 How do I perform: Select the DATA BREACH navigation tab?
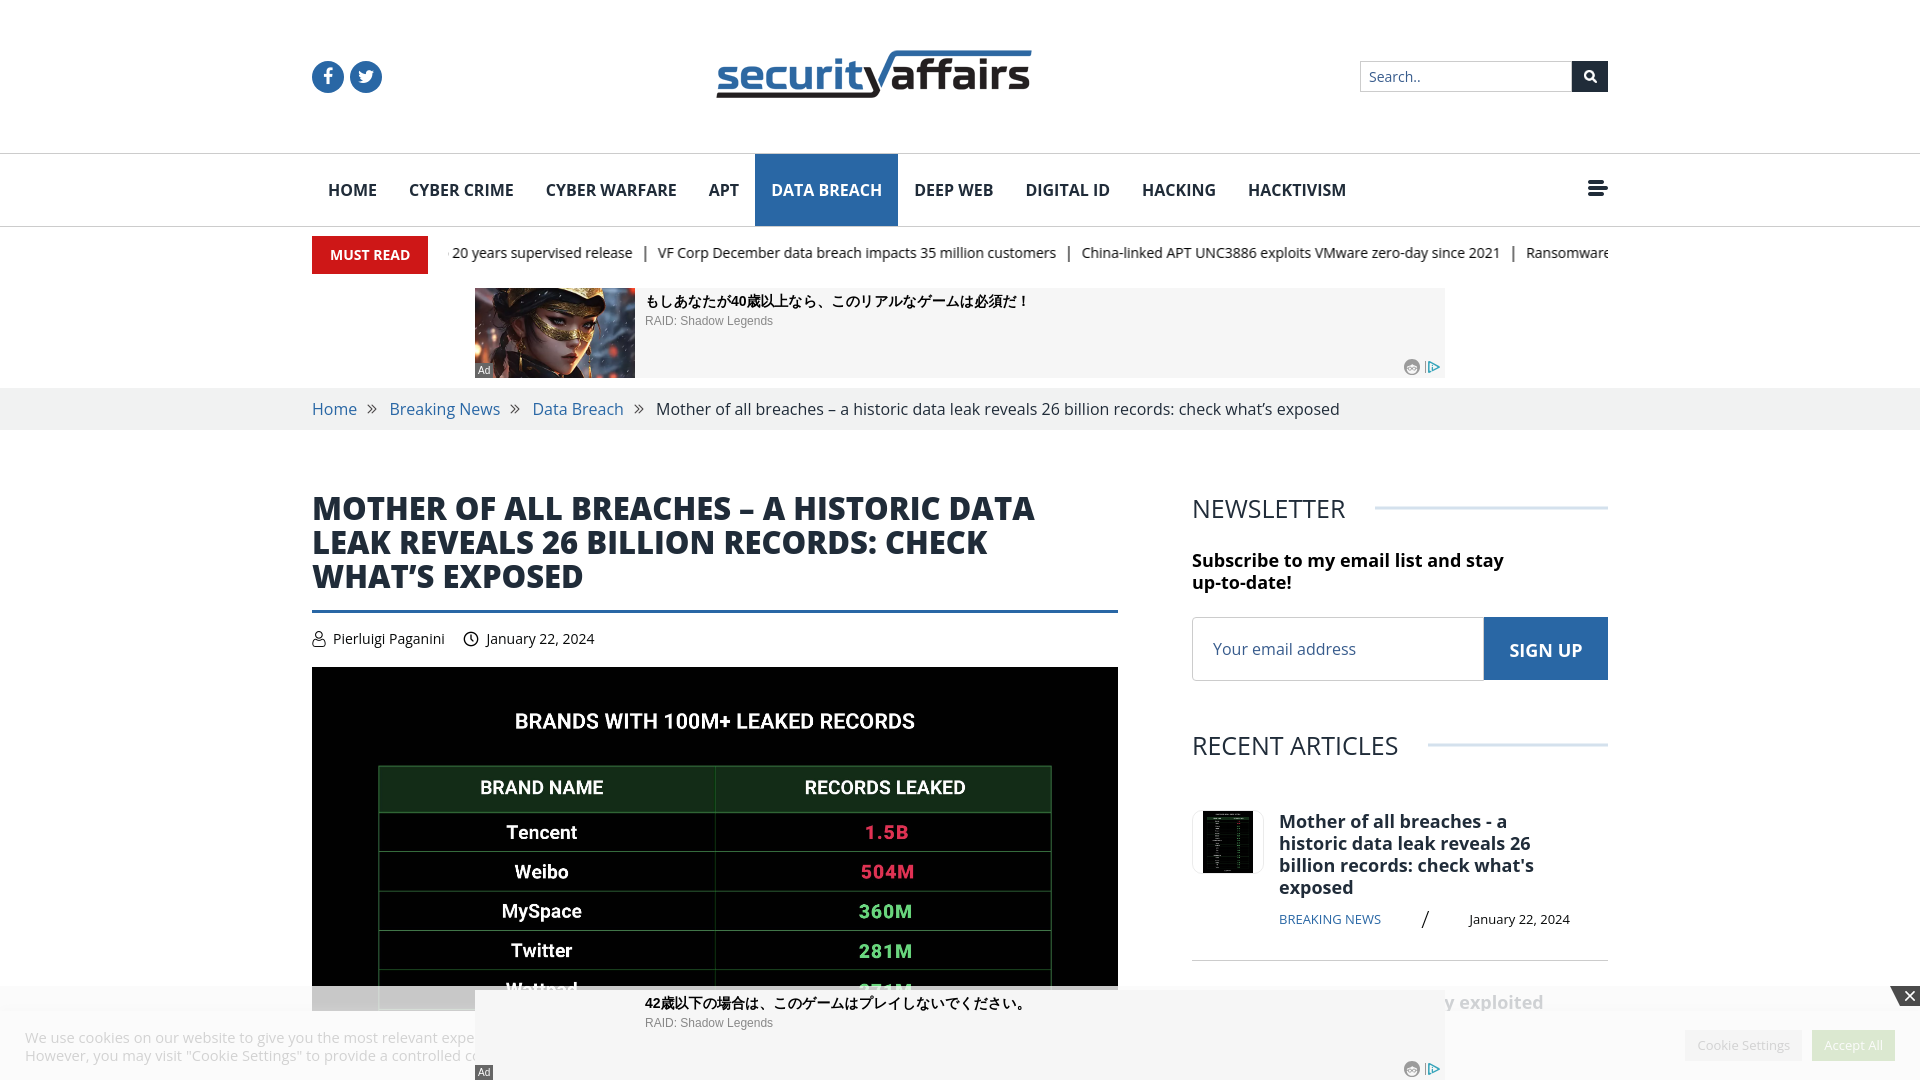pyautogui.click(x=825, y=190)
